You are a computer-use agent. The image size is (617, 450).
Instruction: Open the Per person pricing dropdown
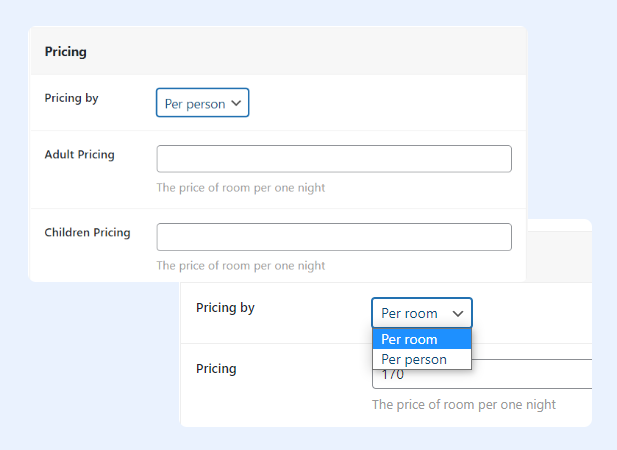(x=202, y=103)
